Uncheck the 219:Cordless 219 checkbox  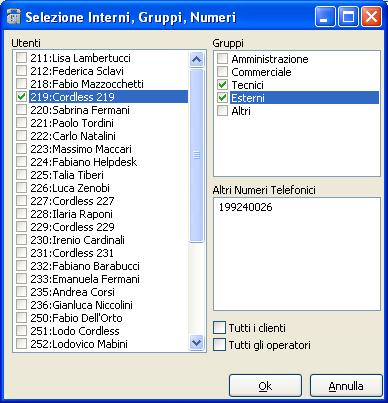click(x=21, y=97)
